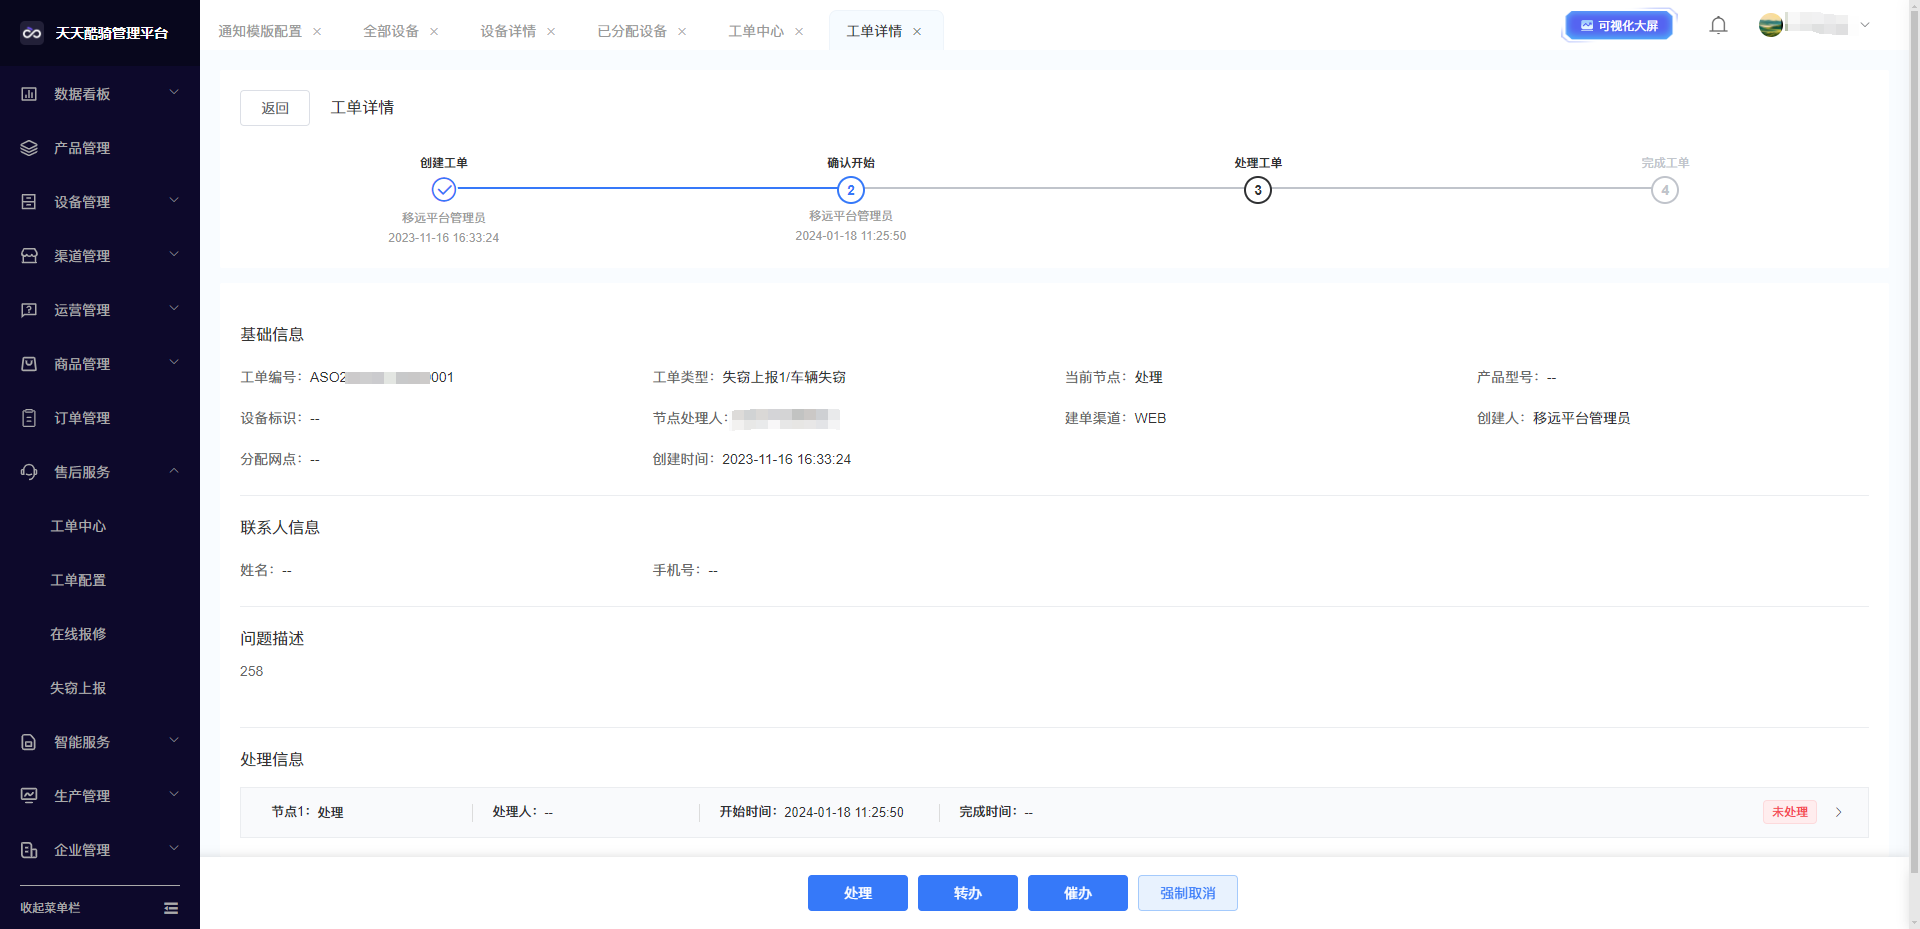
Task: Close the 工单中心 tab
Action: [799, 32]
